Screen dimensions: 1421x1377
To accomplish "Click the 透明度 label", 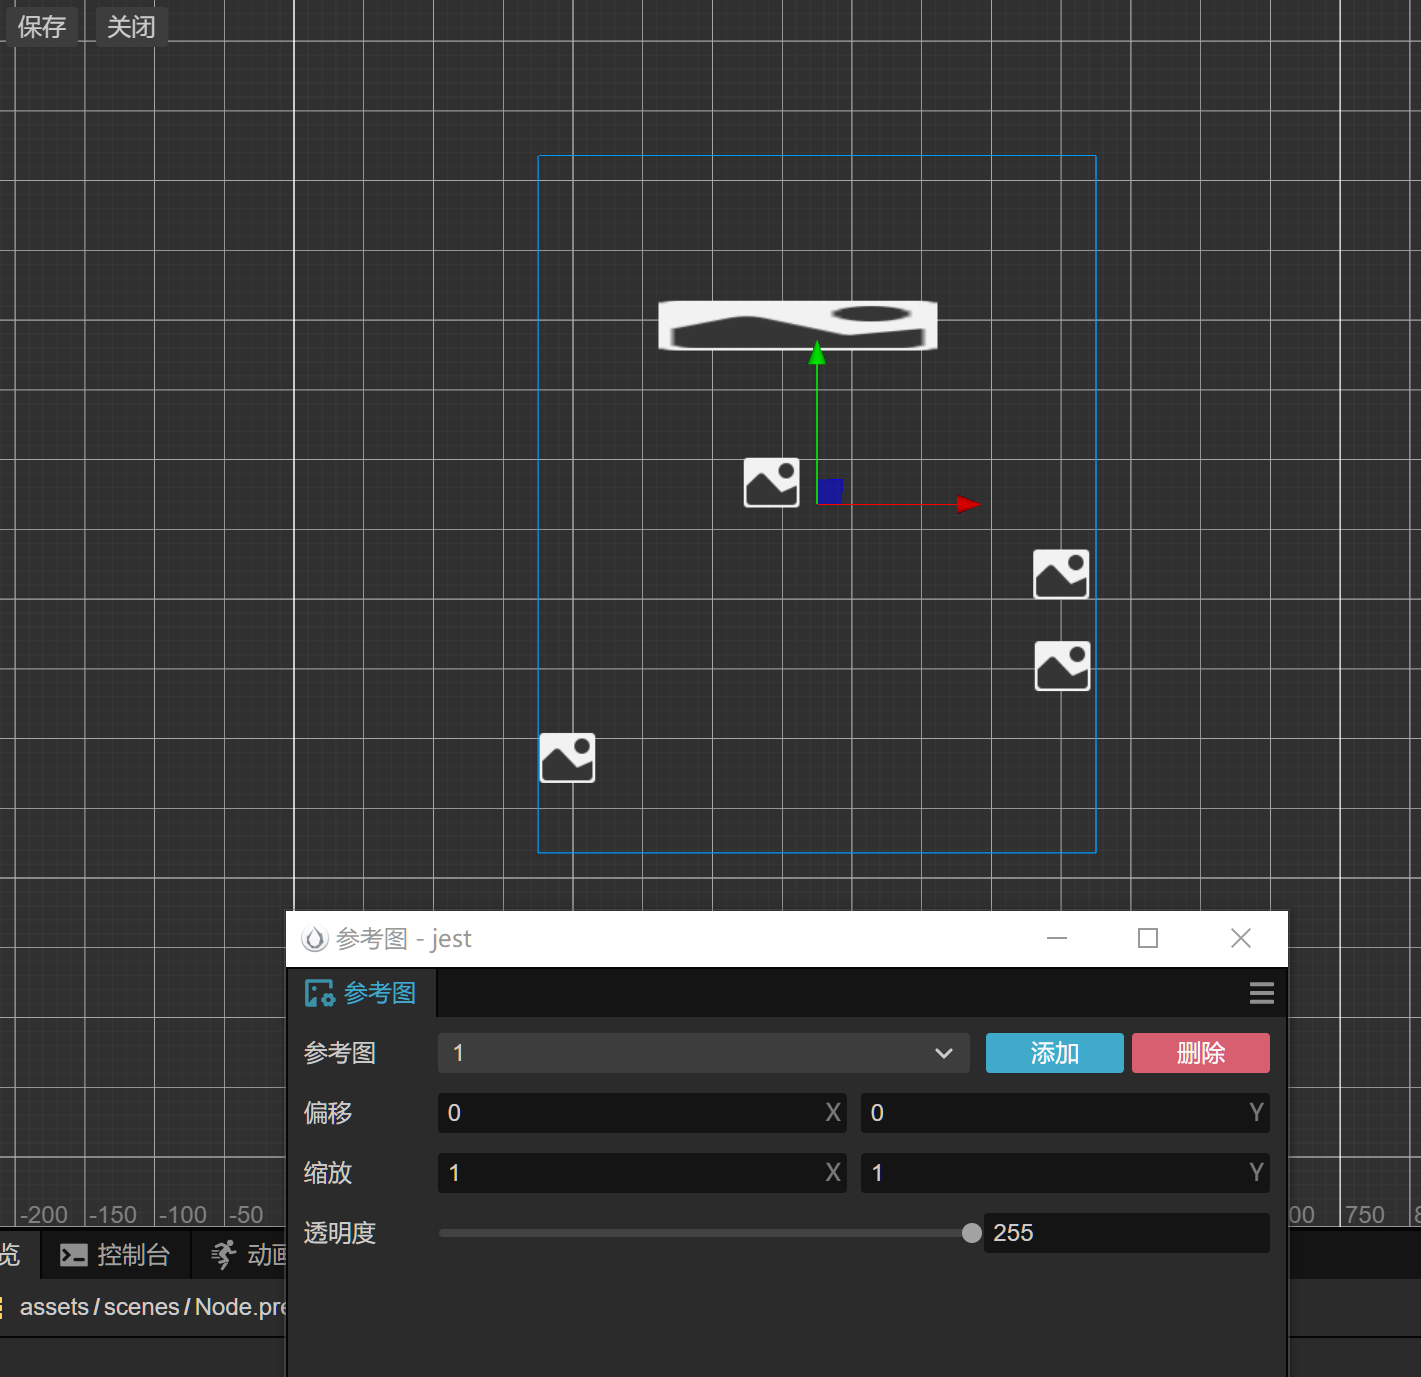I will 340,1233.
